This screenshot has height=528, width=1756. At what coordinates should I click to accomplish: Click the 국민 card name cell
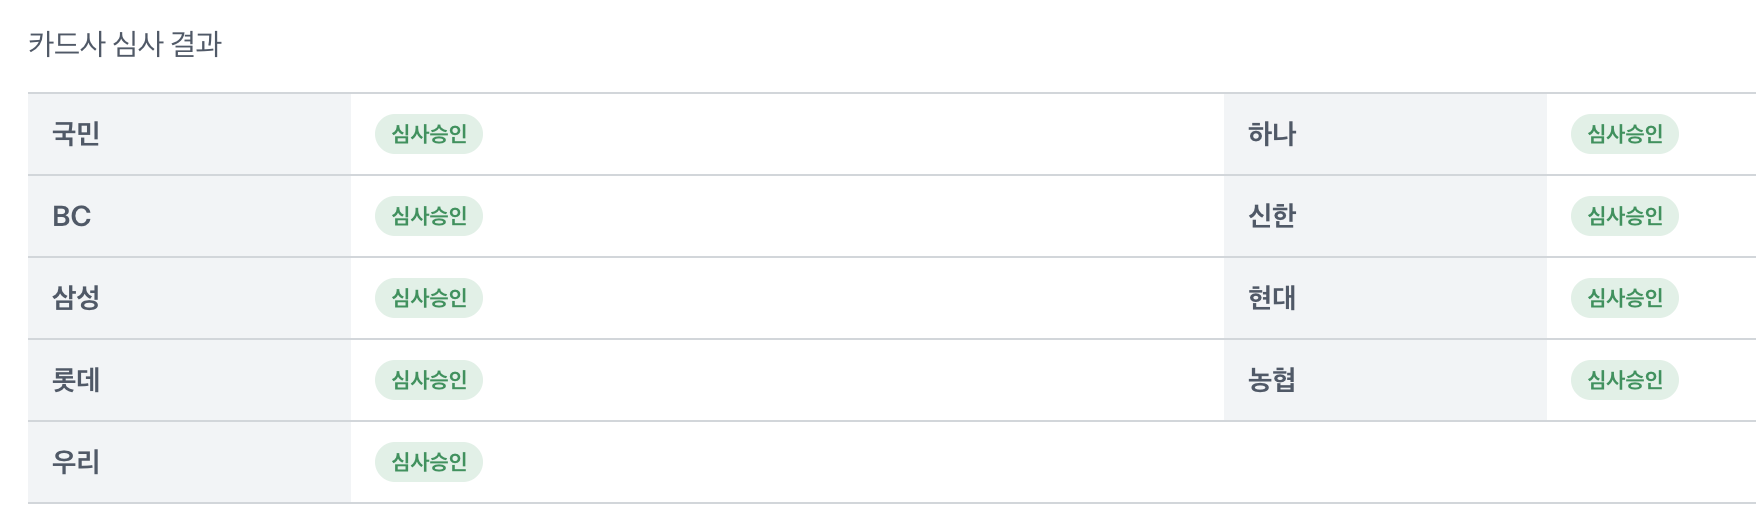tap(189, 134)
